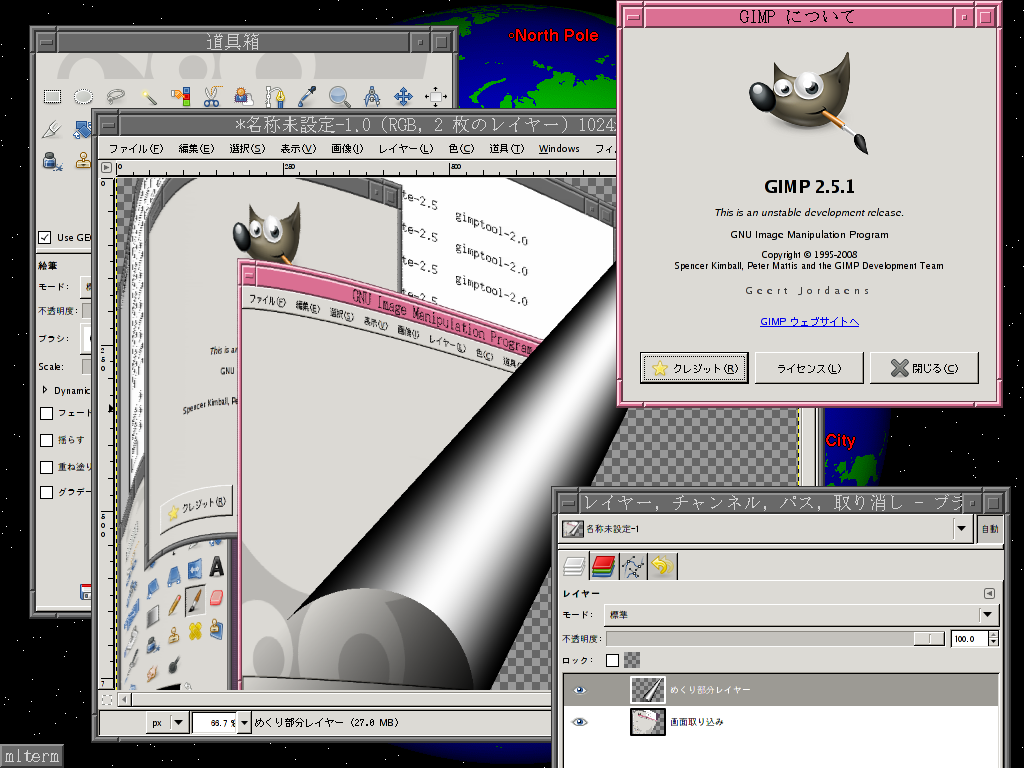Image resolution: width=1024 pixels, height=768 pixels.
Task: Select the Zoom magnifier tool
Action: 339,97
